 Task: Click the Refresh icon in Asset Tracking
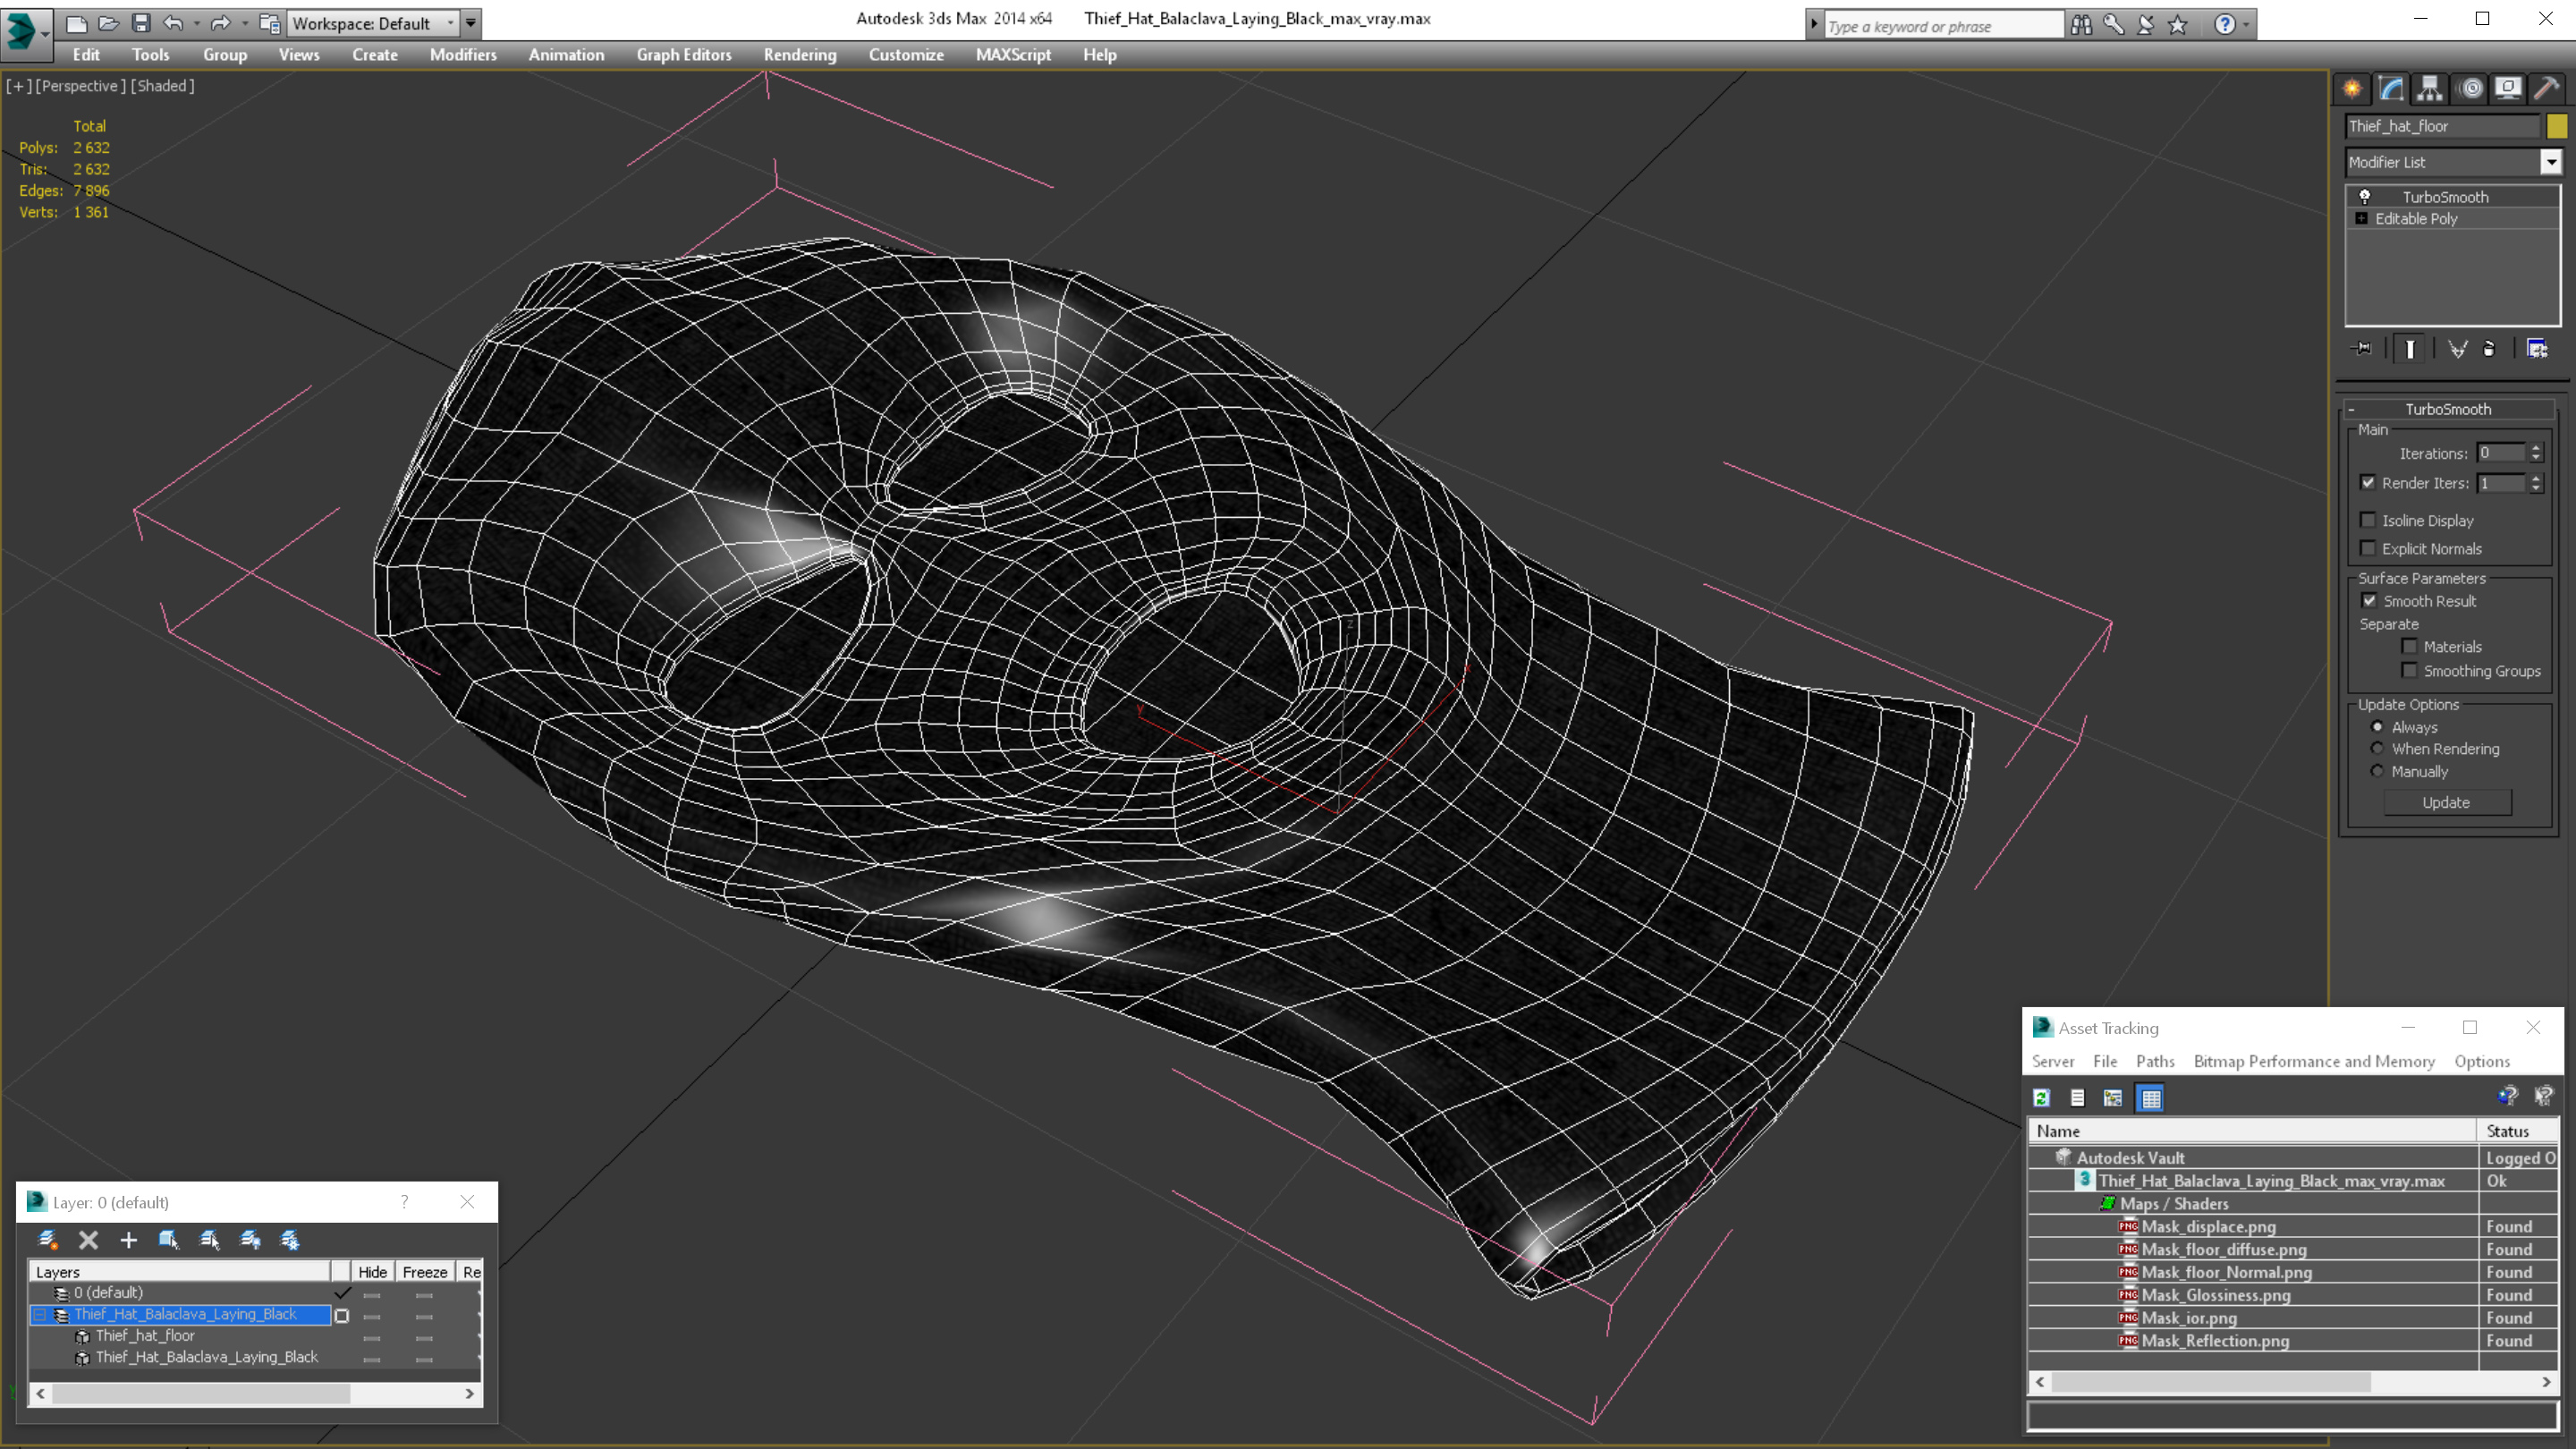pos(2042,1098)
